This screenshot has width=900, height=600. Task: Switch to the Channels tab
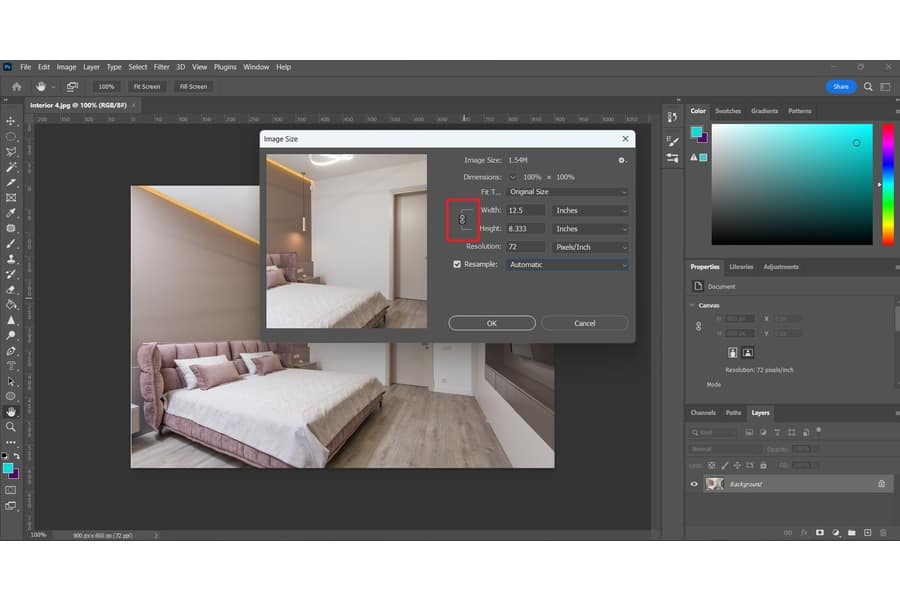click(703, 413)
